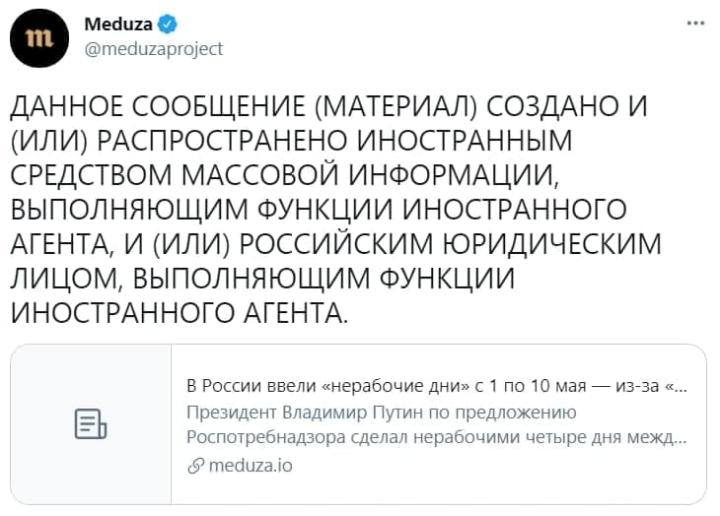The image size is (720, 516).
Task: Click the words РОССИЙСКИМ ЮРИДИЧЕСКИМ in the tweet
Action: click(x=450, y=244)
